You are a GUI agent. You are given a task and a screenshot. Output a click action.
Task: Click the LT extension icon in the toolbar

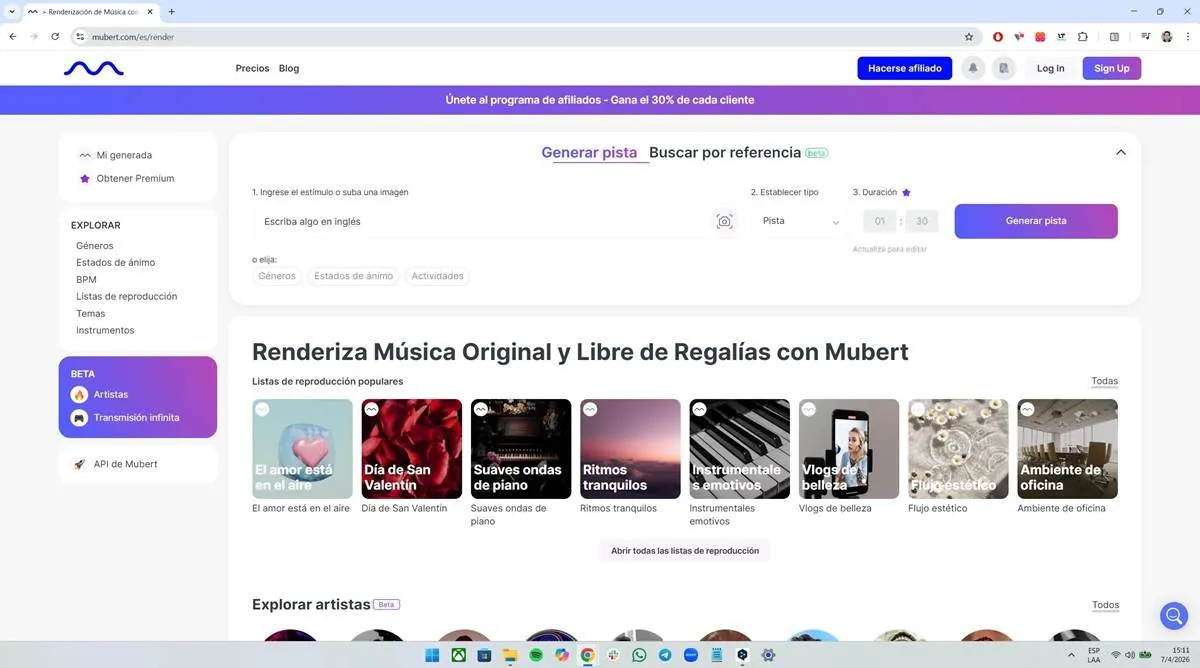click(x=1061, y=36)
